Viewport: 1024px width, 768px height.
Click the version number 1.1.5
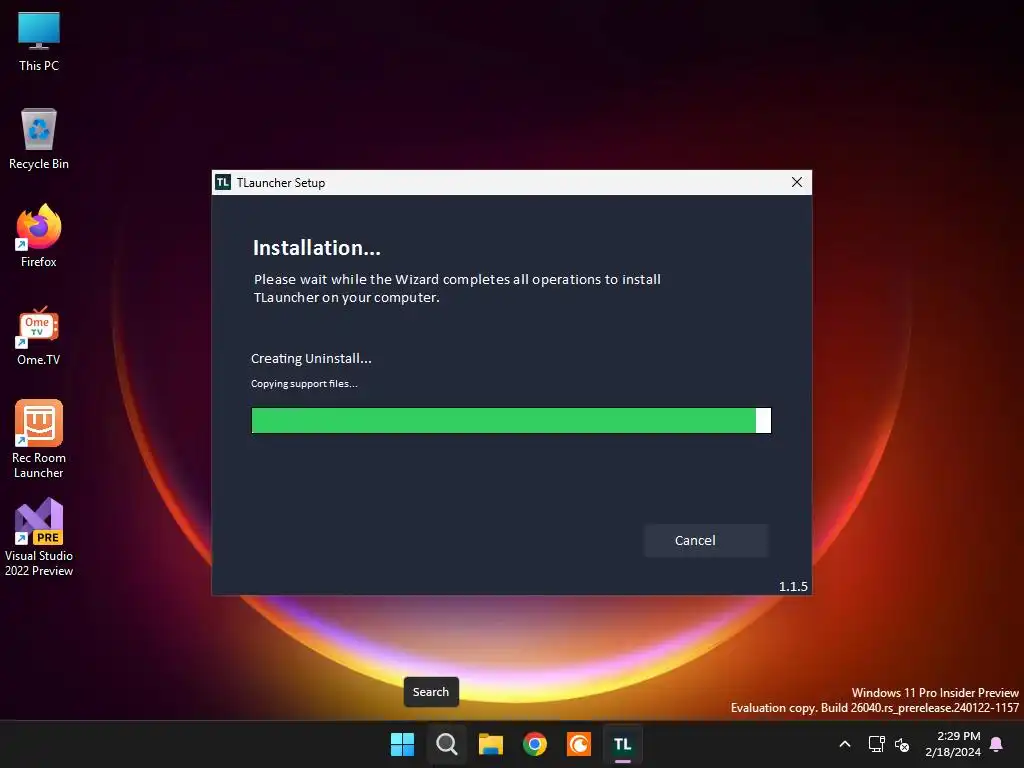(793, 586)
